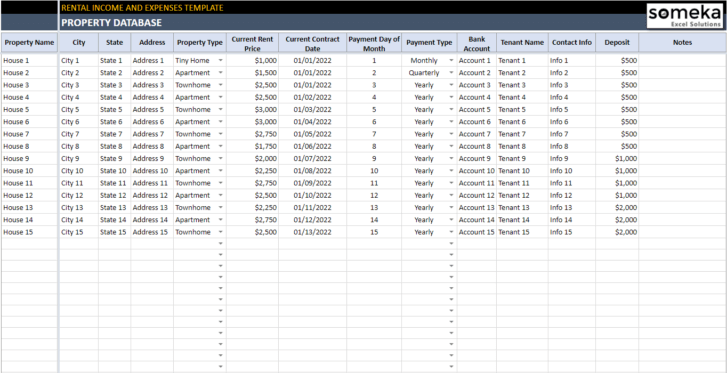Screen dimensions: 727x373
Task: Click the House 5 property name cell
Action: tap(29, 109)
